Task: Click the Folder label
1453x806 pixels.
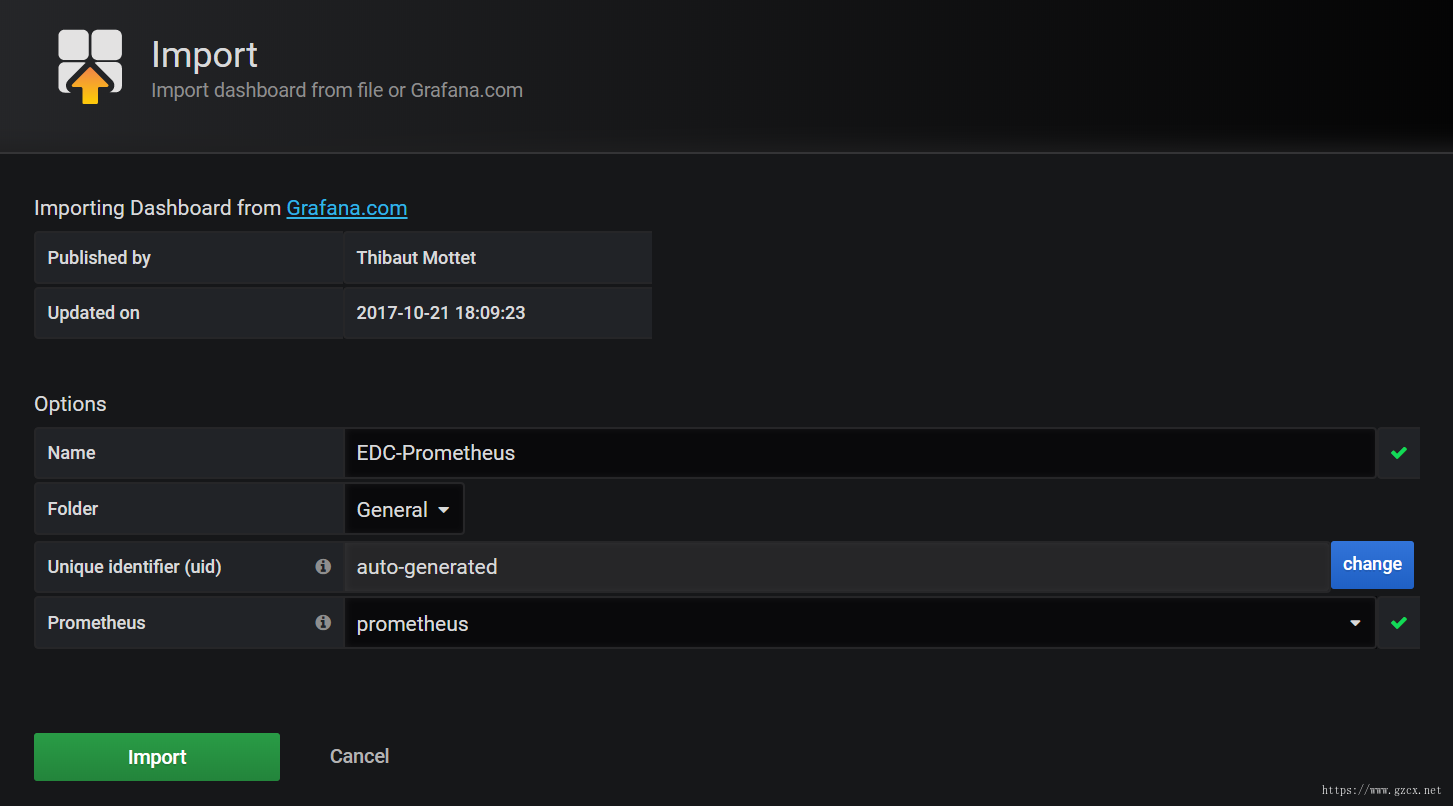Action: 73,509
